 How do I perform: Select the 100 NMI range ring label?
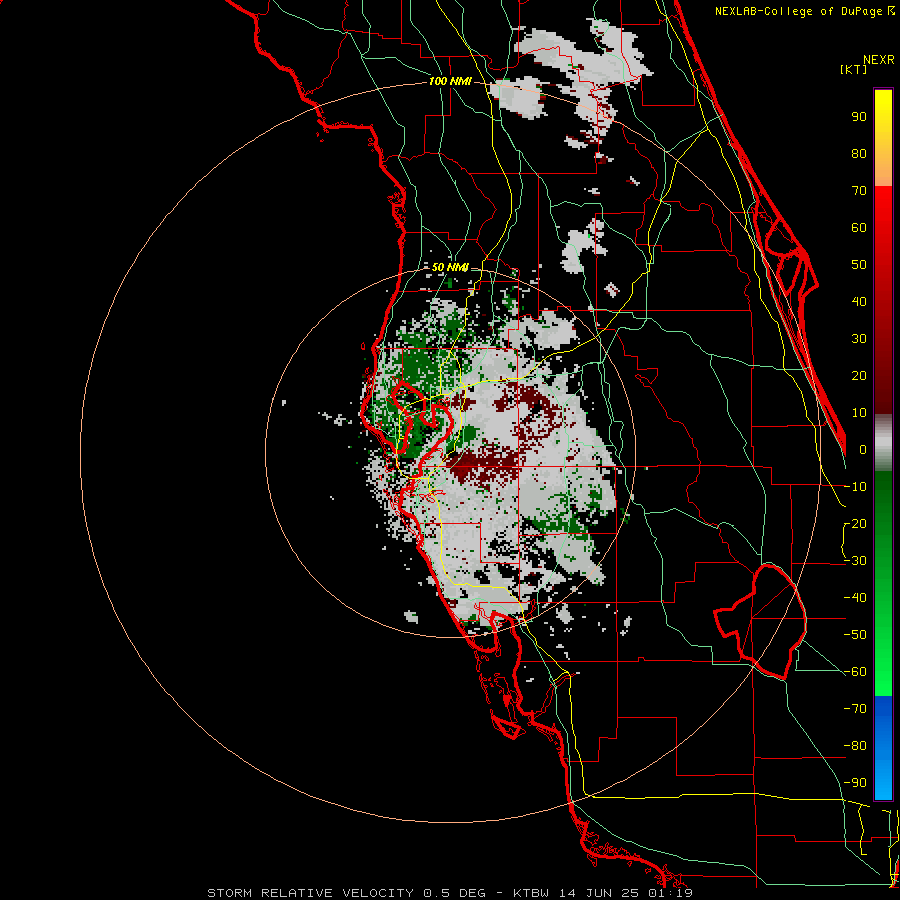(x=450, y=82)
